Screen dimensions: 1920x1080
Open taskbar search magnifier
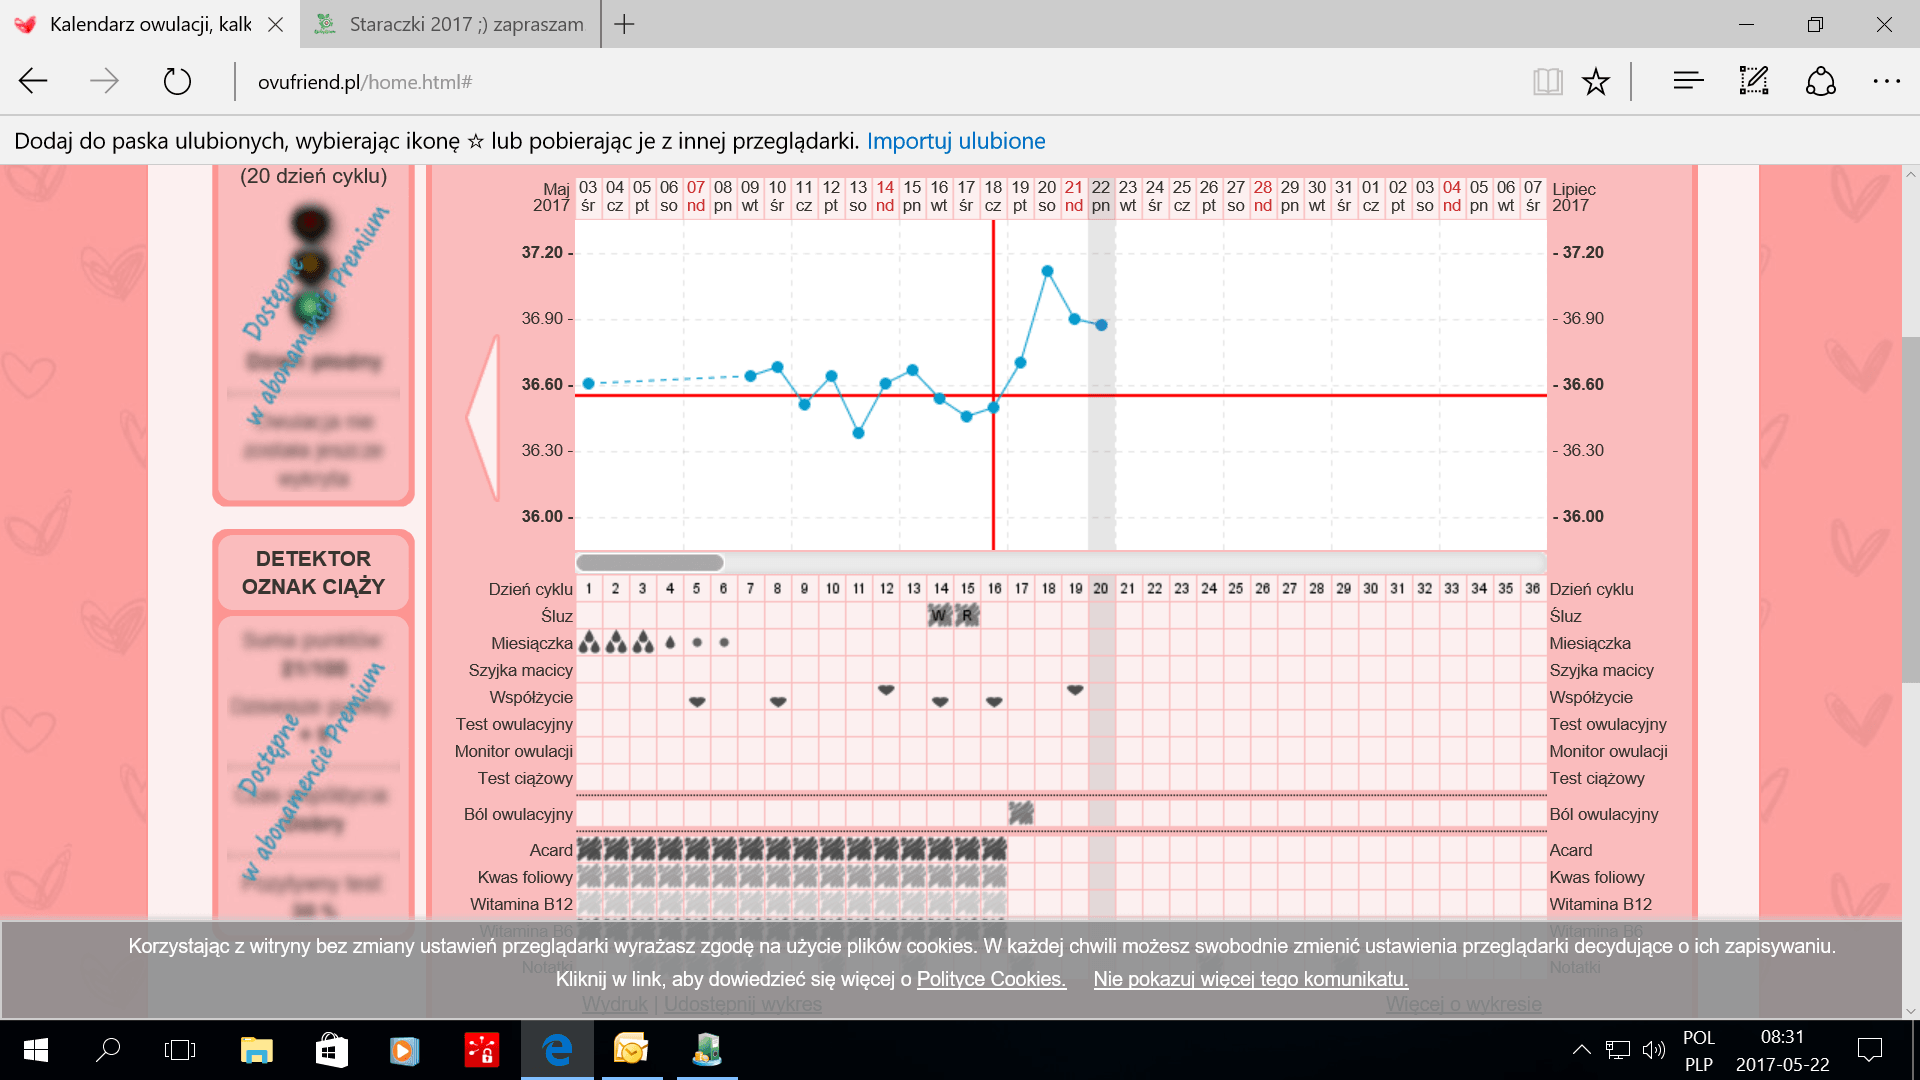(x=107, y=1050)
